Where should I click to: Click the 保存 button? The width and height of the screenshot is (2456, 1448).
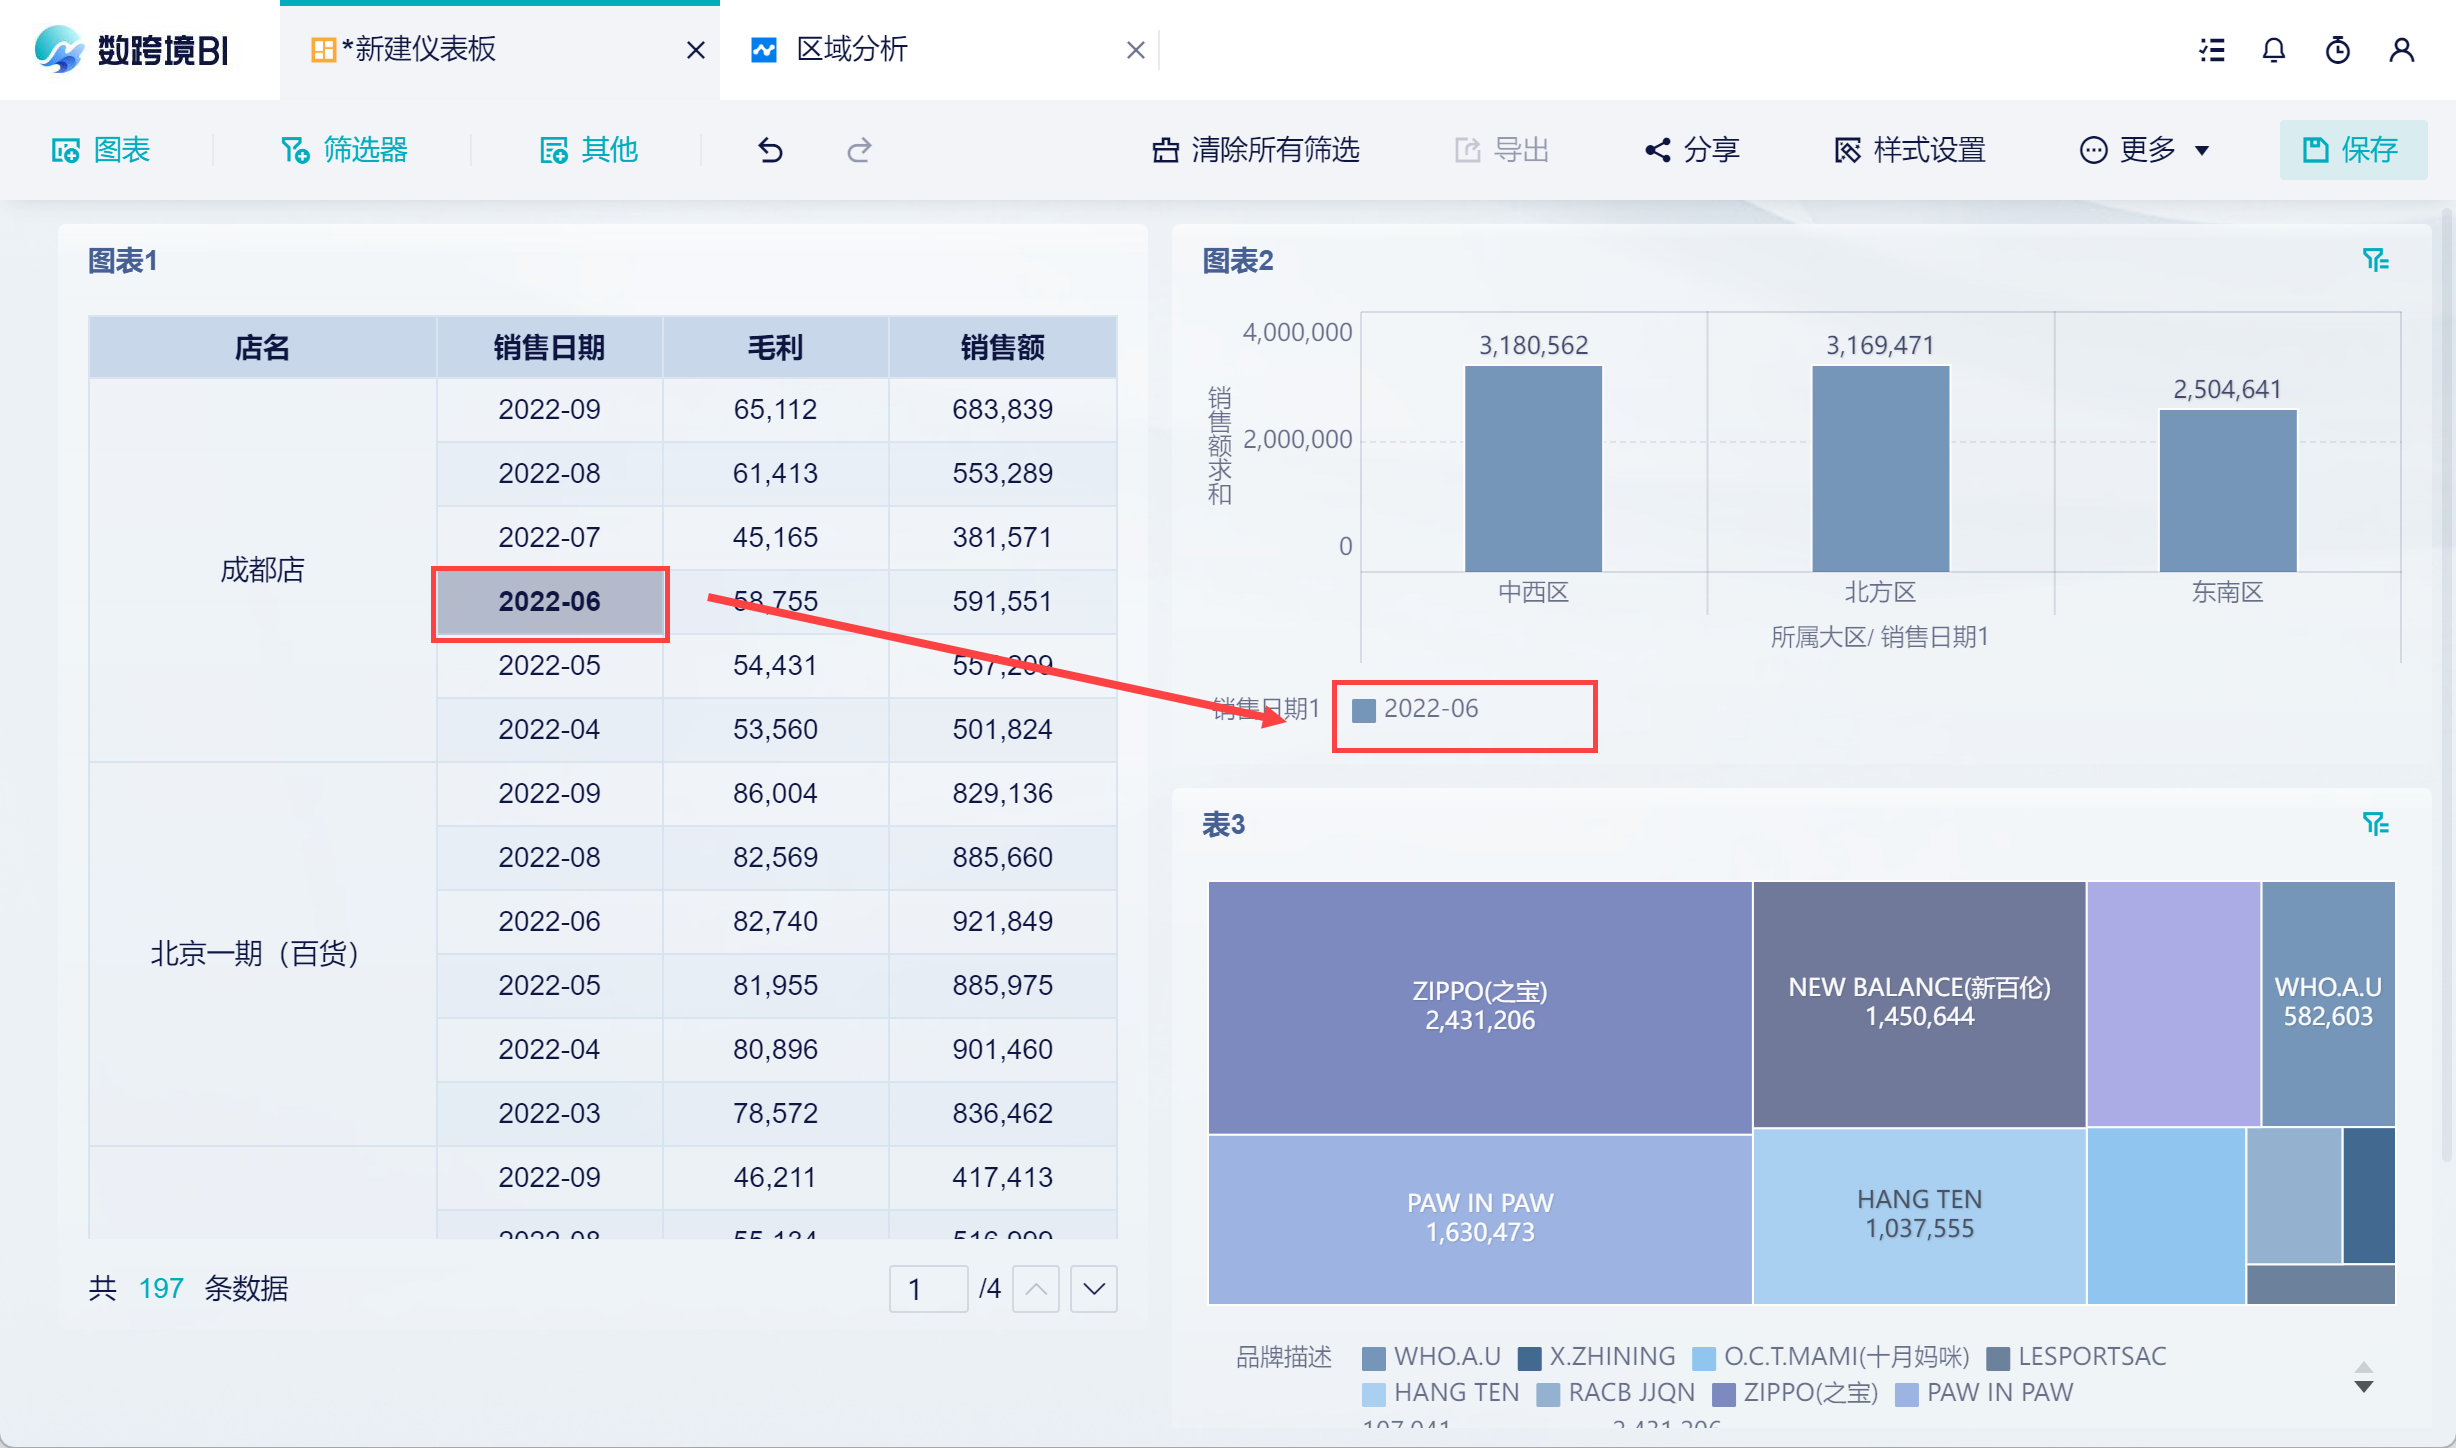[x=2351, y=150]
